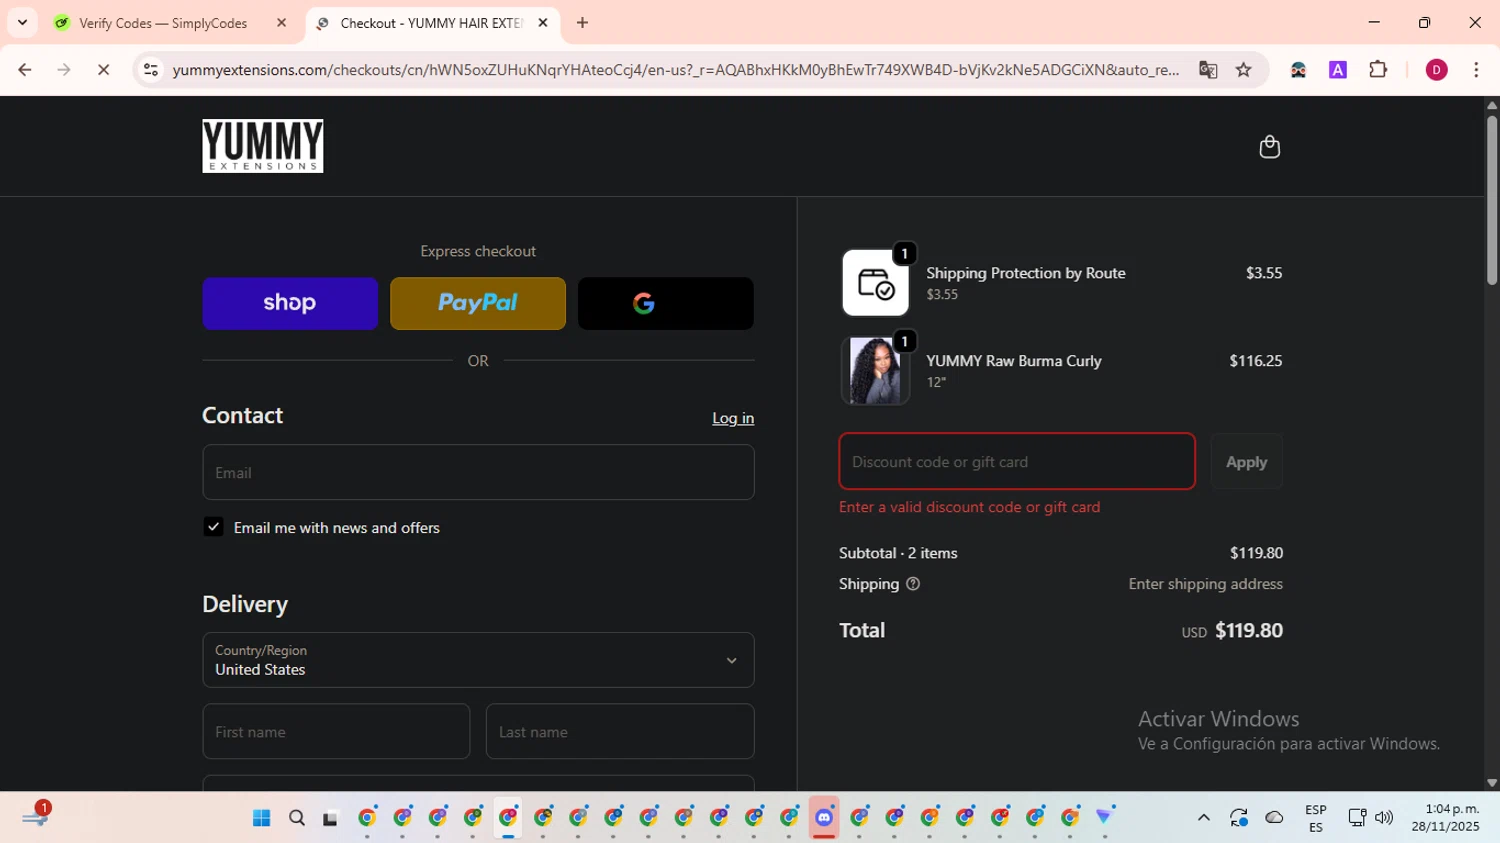Viewport: 1500px width, 843px height.
Task: Select the Checkout - YUMMY HAIR tab
Action: tap(430, 23)
